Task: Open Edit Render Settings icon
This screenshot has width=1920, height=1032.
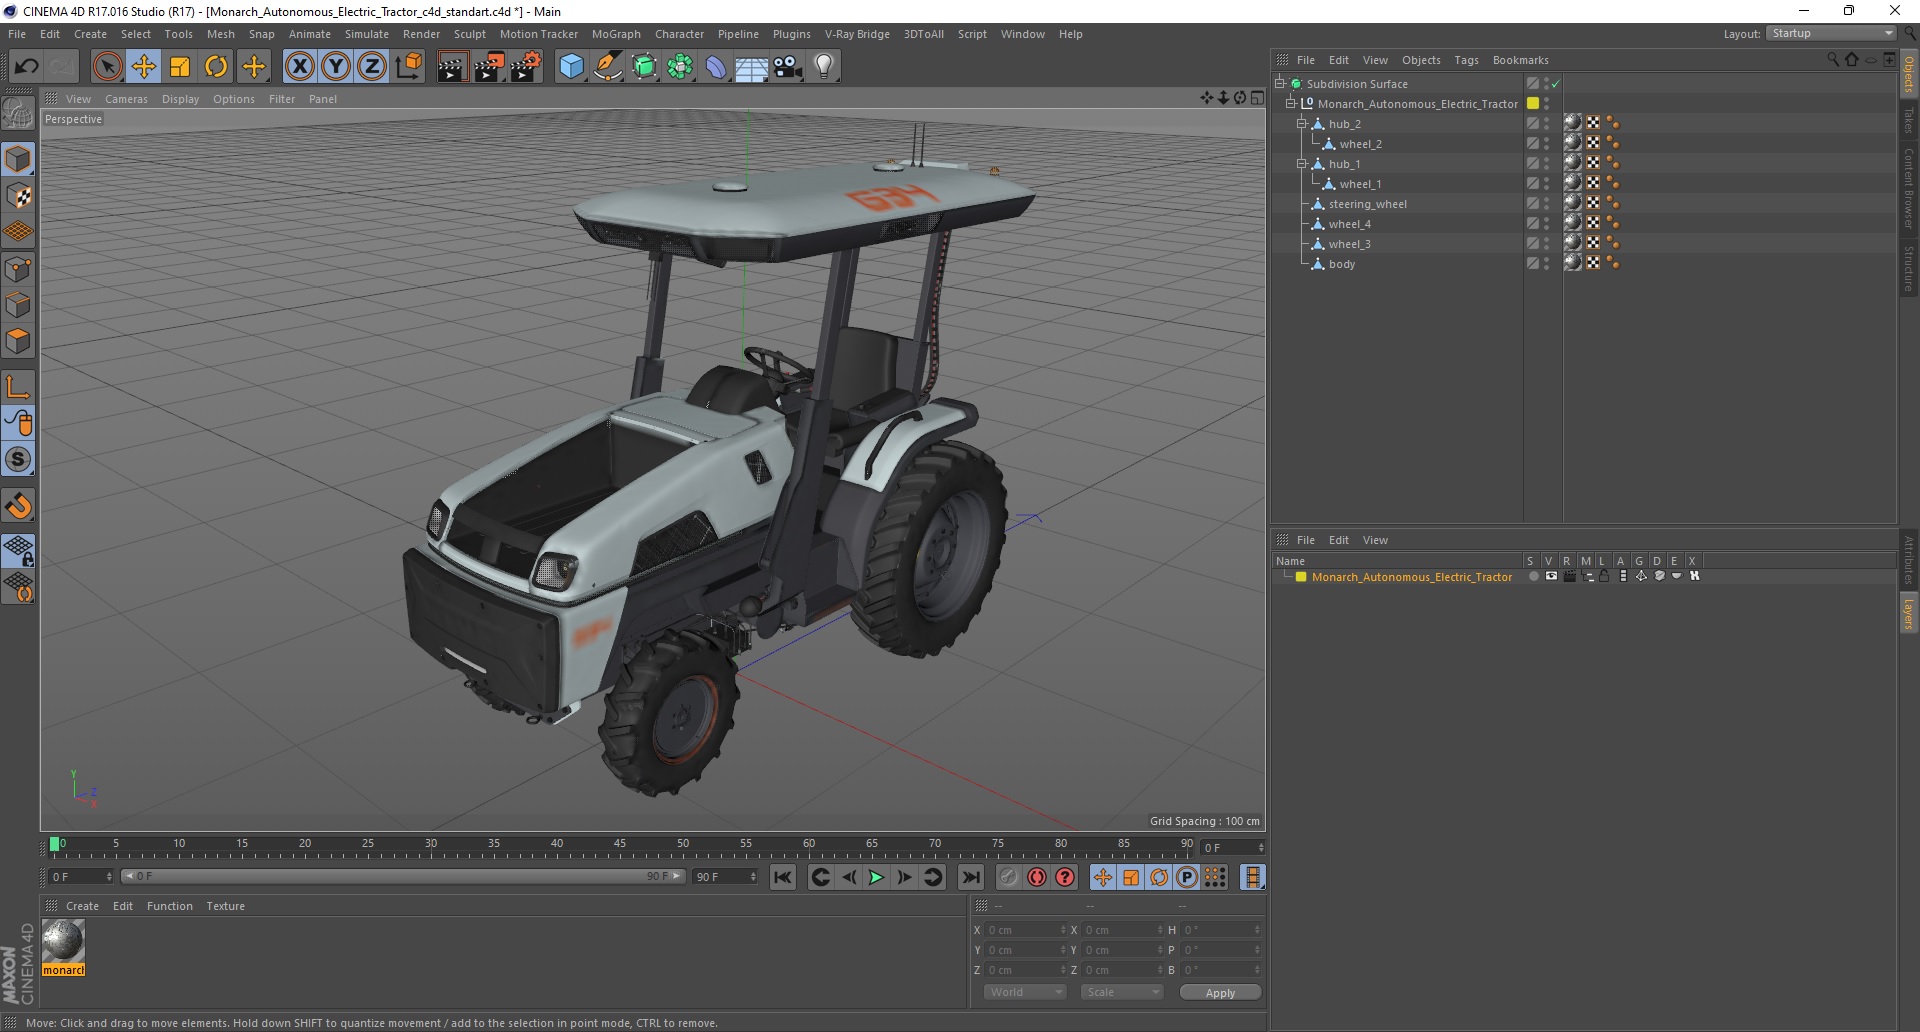Action: coord(526,67)
